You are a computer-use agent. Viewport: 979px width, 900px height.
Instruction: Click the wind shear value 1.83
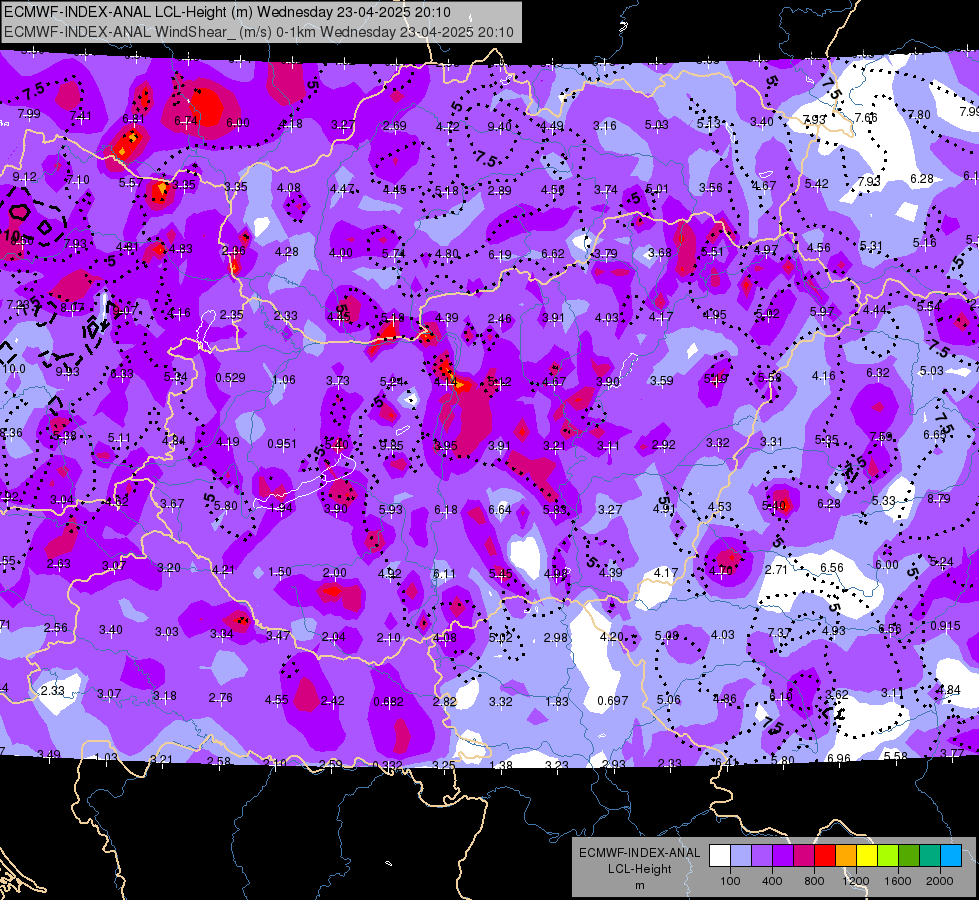click(x=557, y=701)
